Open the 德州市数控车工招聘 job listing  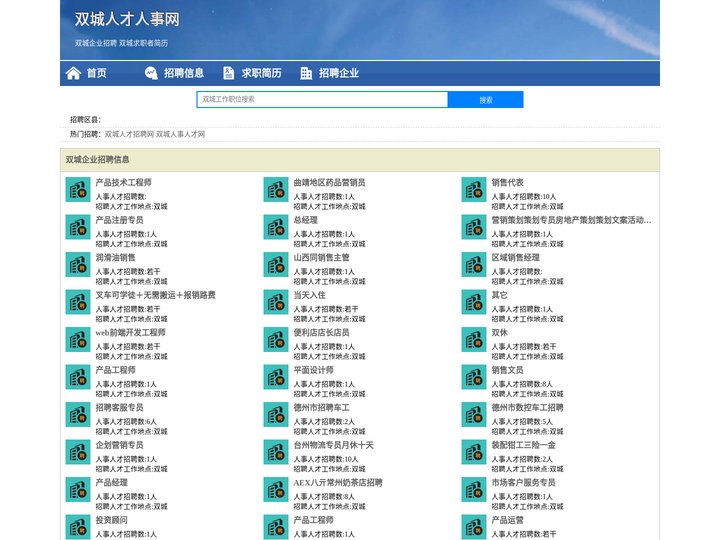(x=527, y=407)
